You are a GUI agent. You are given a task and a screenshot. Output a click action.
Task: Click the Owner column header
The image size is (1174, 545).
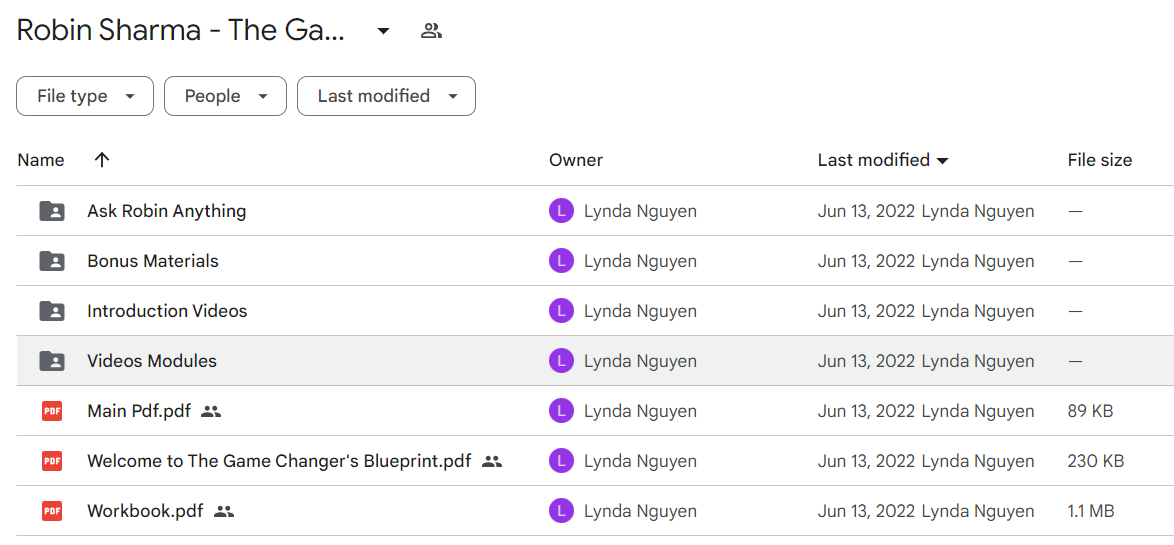[576, 159]
